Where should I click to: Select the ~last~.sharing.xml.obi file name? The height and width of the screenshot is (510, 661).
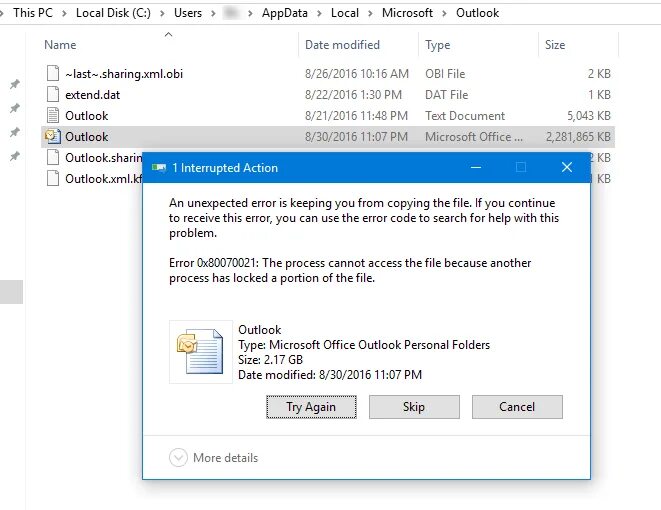[124, 74]
